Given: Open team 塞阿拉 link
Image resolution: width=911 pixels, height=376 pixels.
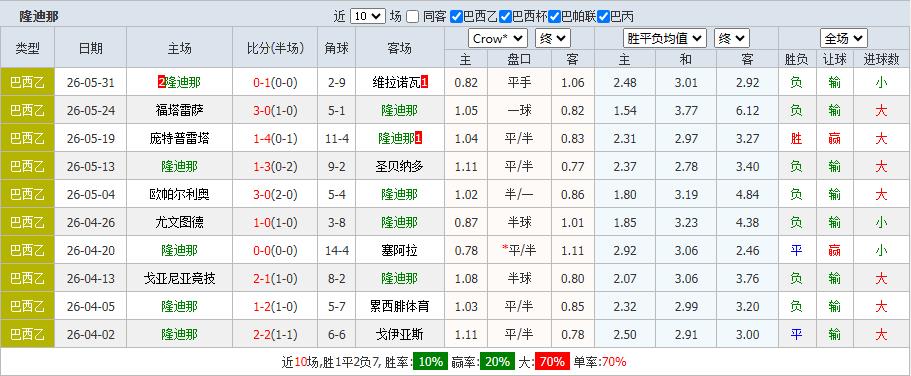Looking at the screenshot, I should pyautogui.click(x=400, y=250).
